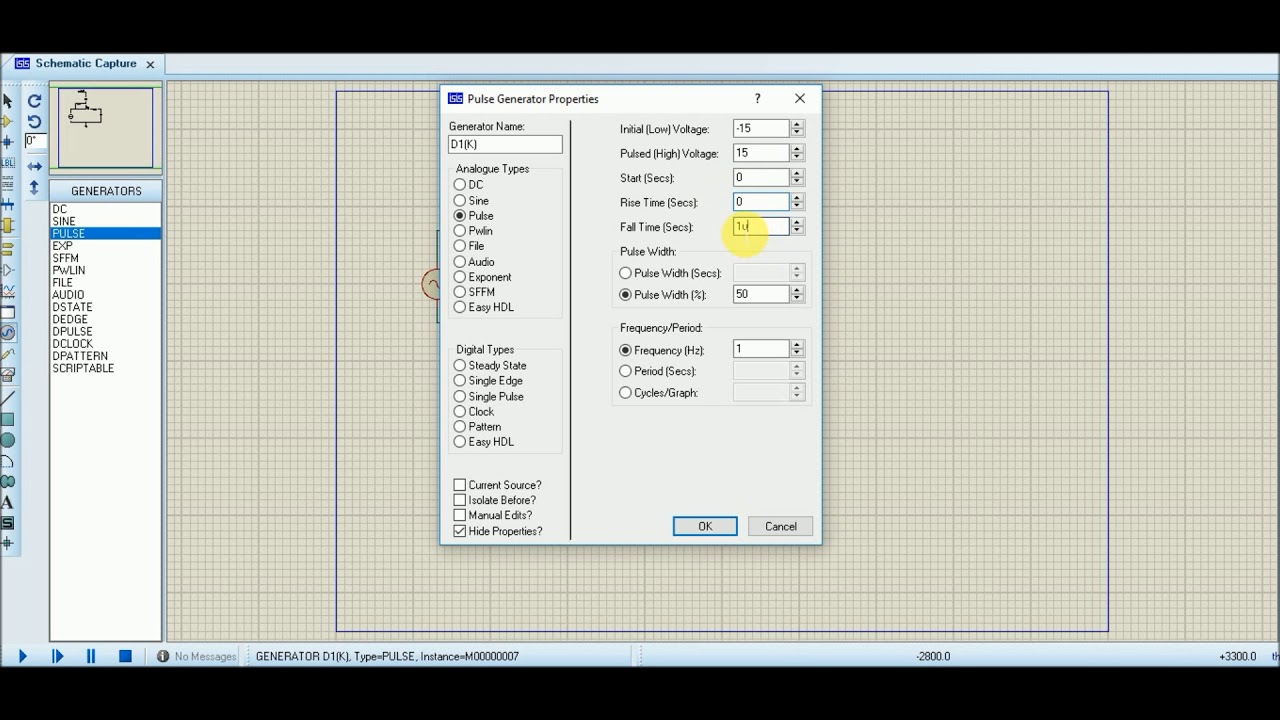Confirm the dialog with OK

click(705, 527)
